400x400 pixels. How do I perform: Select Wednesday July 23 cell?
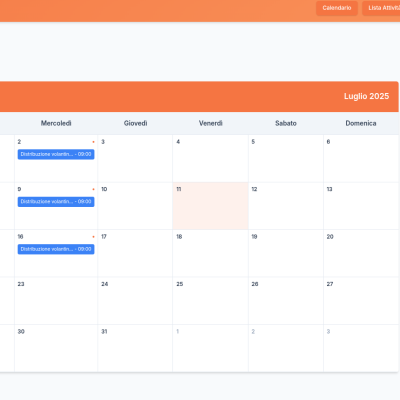click(x=56, y=301)
